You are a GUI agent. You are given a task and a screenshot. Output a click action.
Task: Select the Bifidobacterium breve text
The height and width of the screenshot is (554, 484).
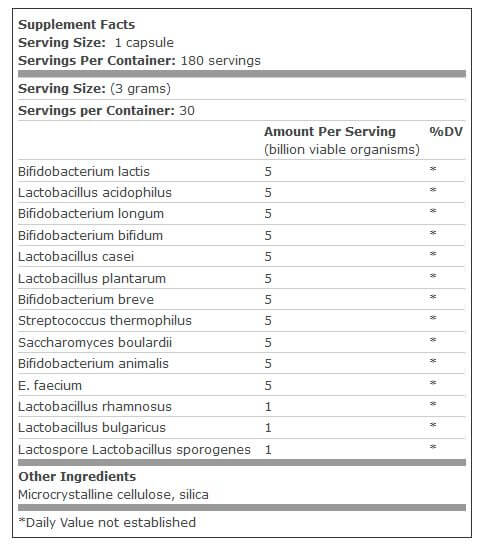(x=86, y=300)
